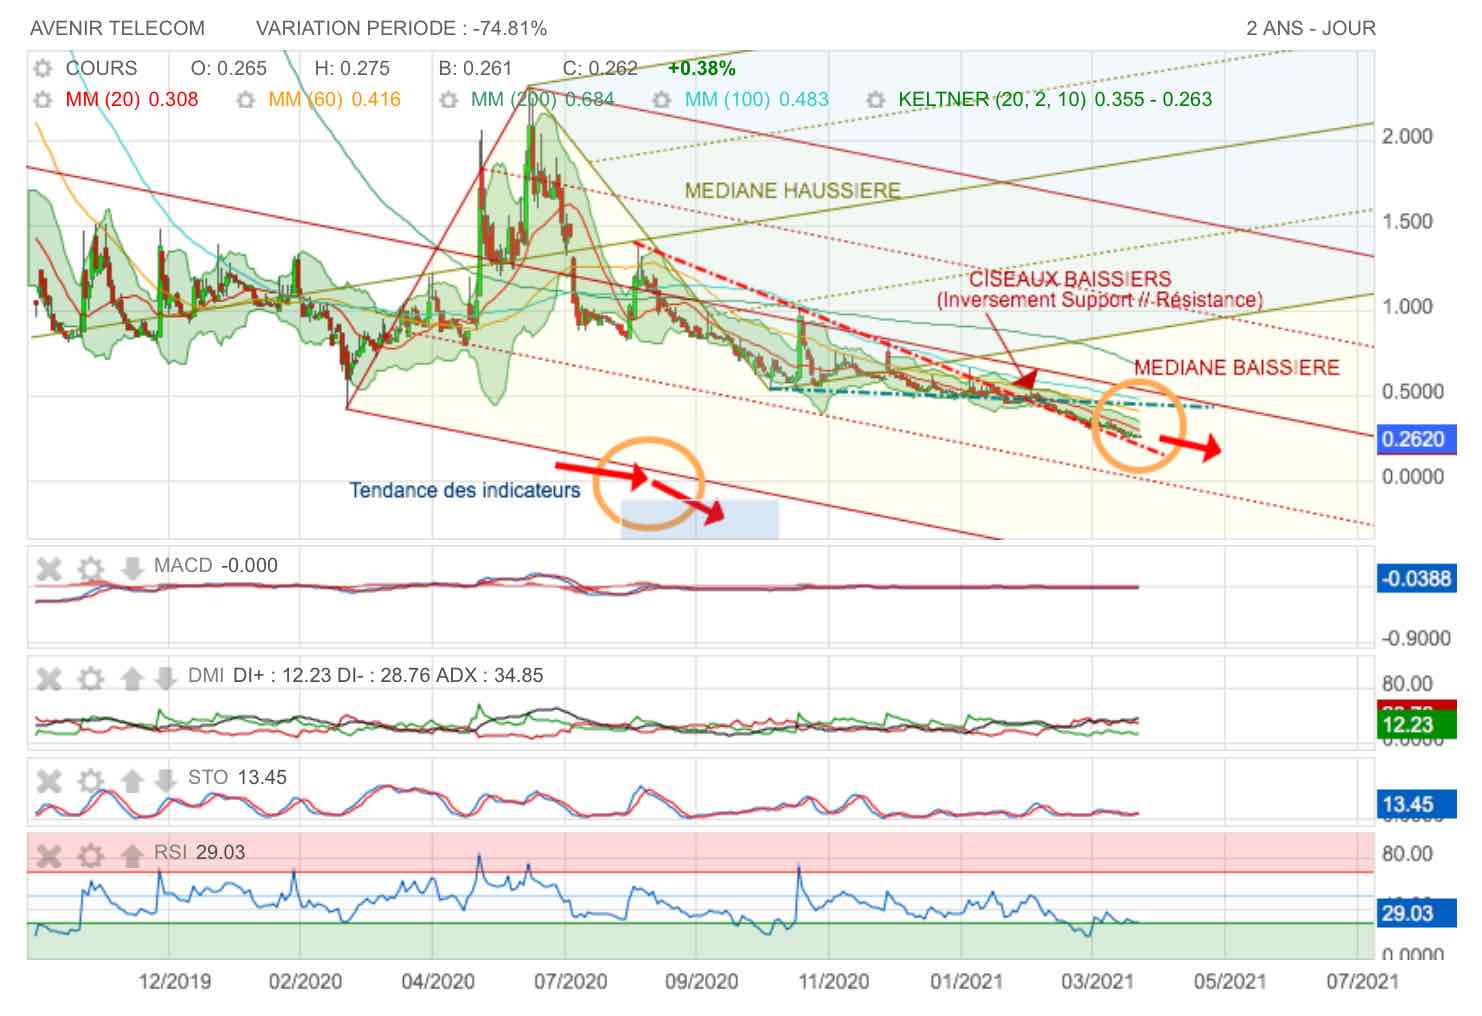Click the 03/2021 date on axis
1482x1016 pixels.
1098,981
